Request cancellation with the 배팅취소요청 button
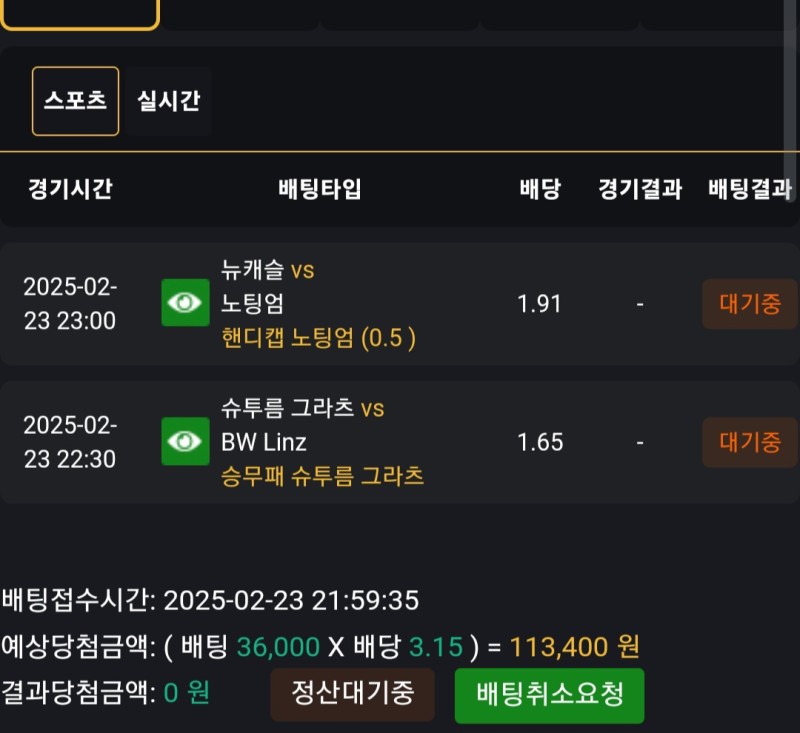 click(549, 694)
